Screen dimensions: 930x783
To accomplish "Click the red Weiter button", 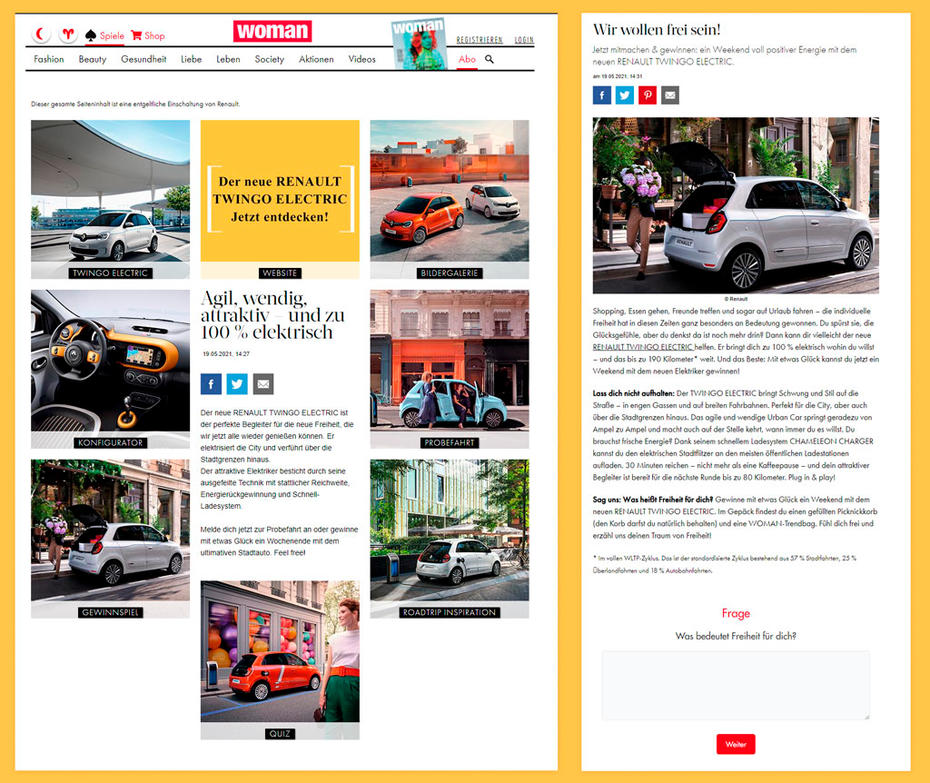I will click(x=735, y=744).
